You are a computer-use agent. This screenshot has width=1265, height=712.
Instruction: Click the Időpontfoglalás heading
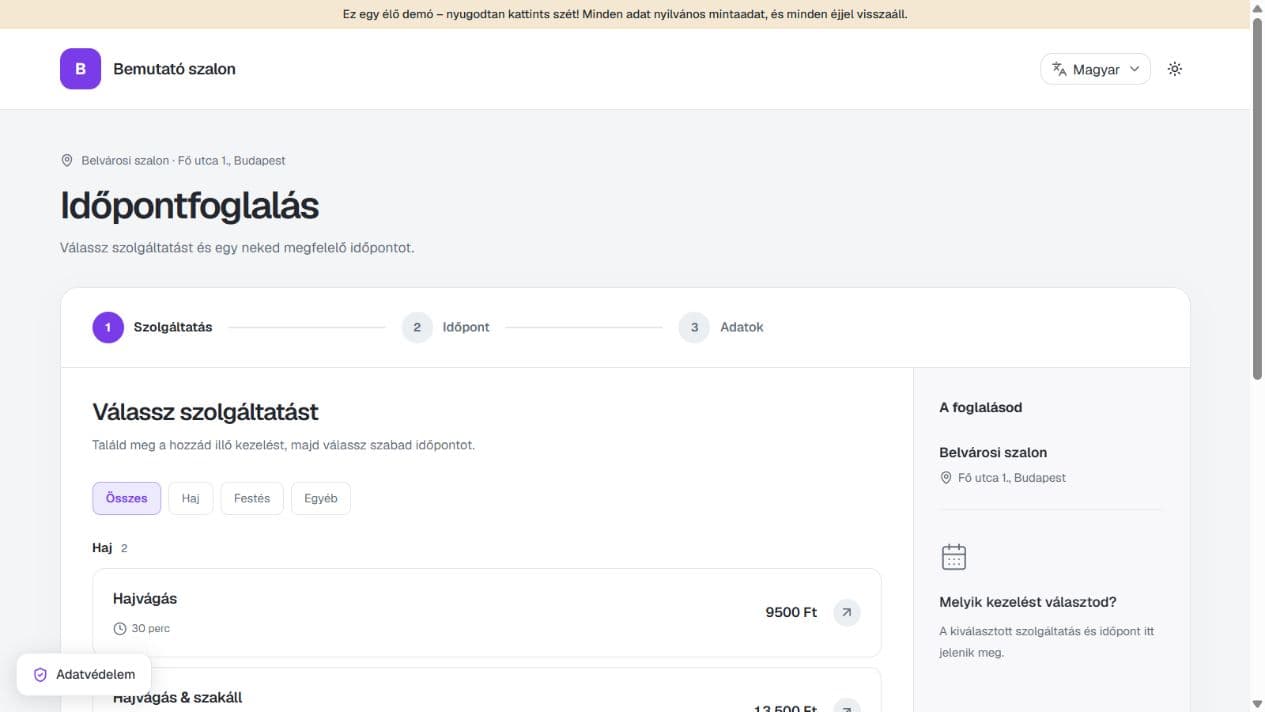189,206
